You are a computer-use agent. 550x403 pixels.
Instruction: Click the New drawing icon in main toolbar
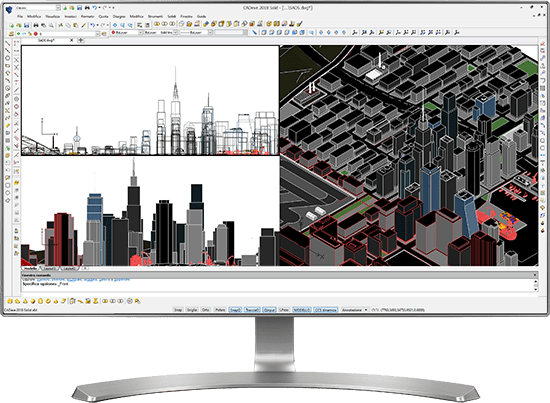point(11,25)
